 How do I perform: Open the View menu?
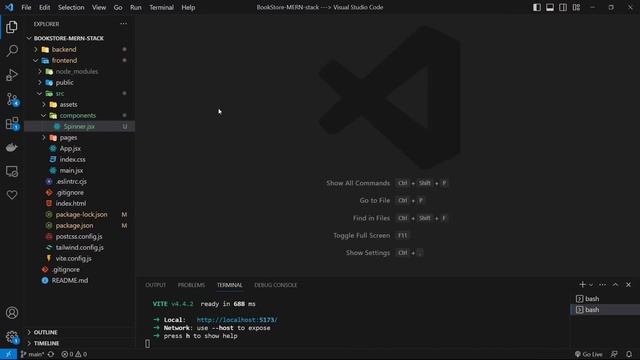[99, 7]
